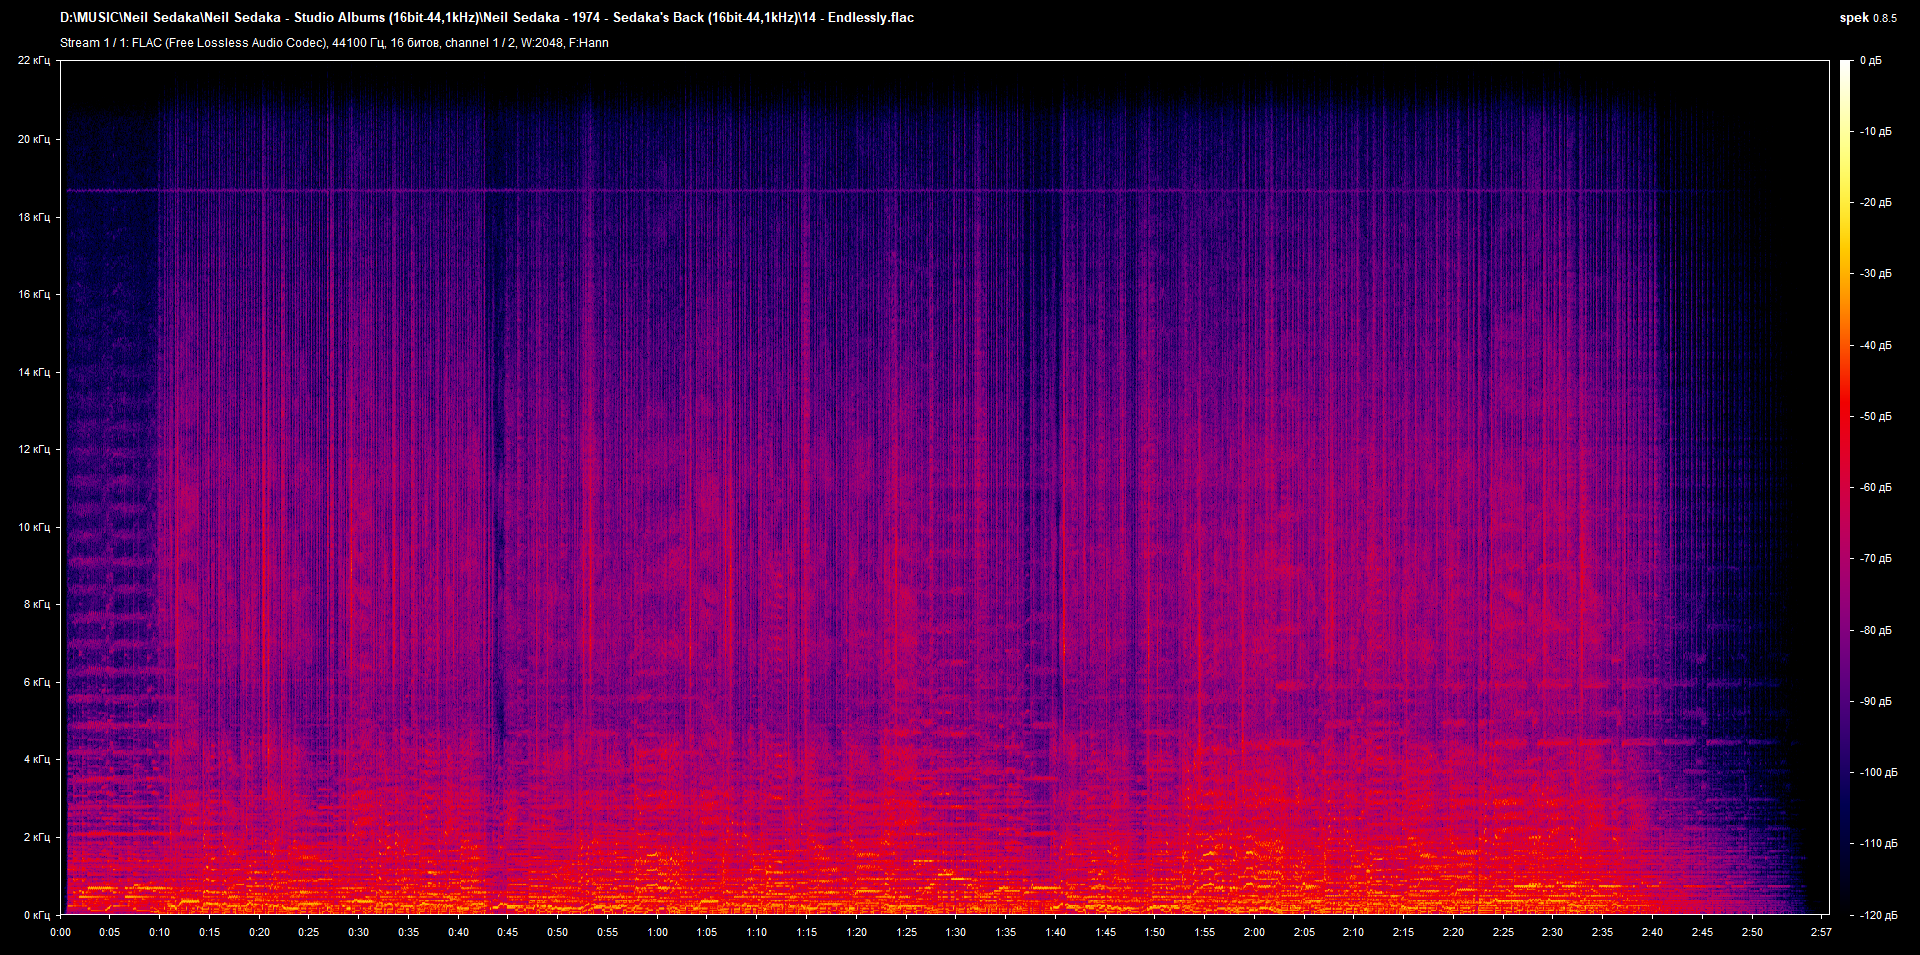Click the 14 кГц frequency label
The image size is (1920, 955).
[x=34, y=372]
